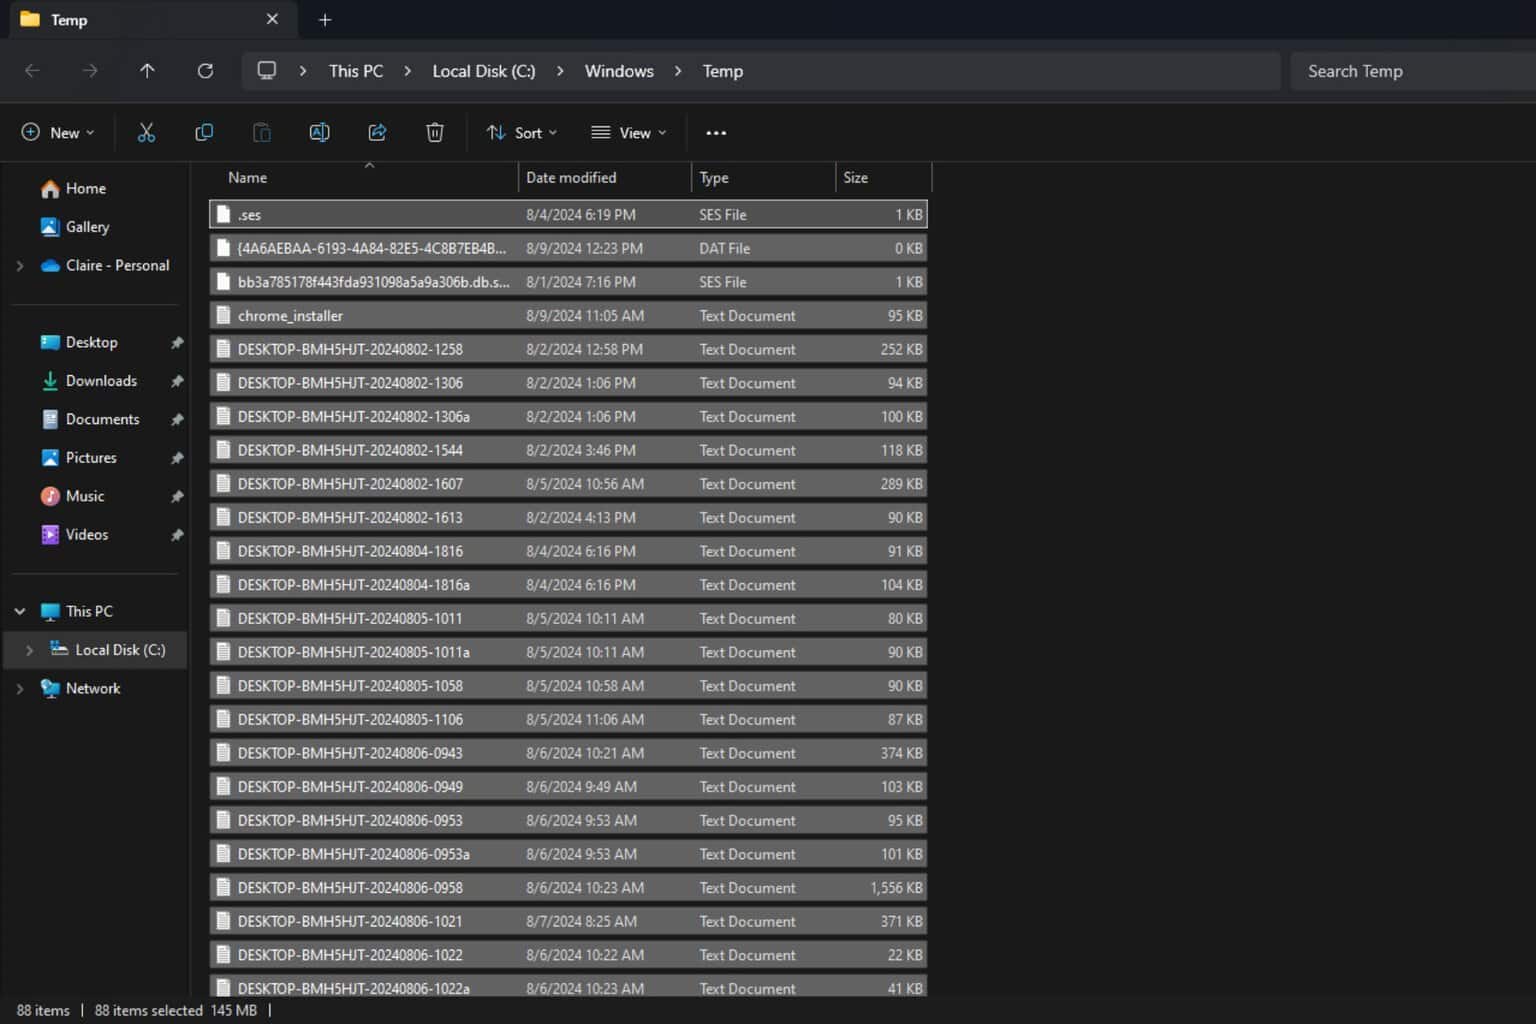Close the Temp tab
Image resolution: width=1536 pixels, height=1024 pixels.
272,19
